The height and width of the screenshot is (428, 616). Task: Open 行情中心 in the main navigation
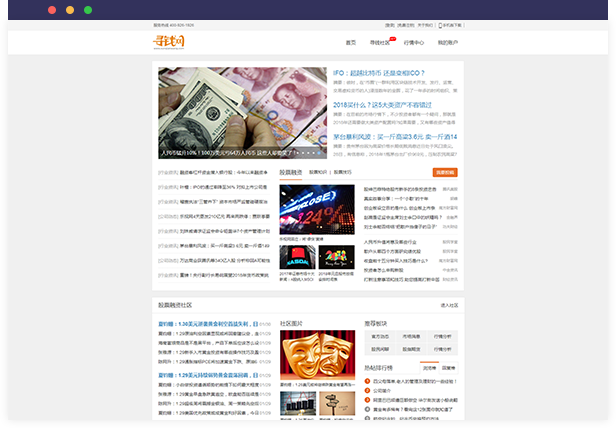[x=414, y=42]
